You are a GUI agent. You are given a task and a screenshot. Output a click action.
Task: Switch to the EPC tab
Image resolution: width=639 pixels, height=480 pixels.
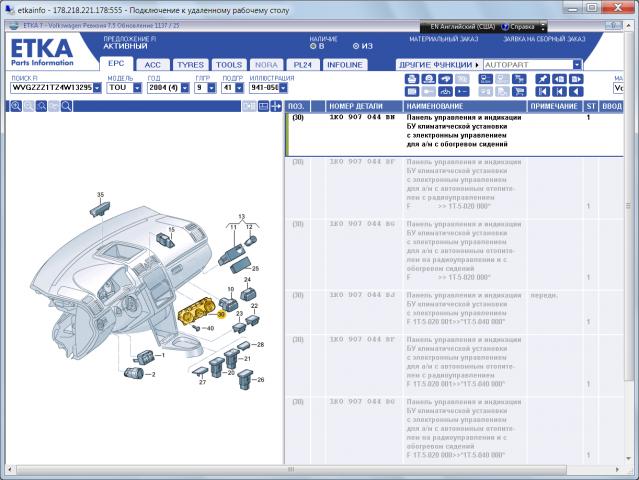[x=116, y=64]
